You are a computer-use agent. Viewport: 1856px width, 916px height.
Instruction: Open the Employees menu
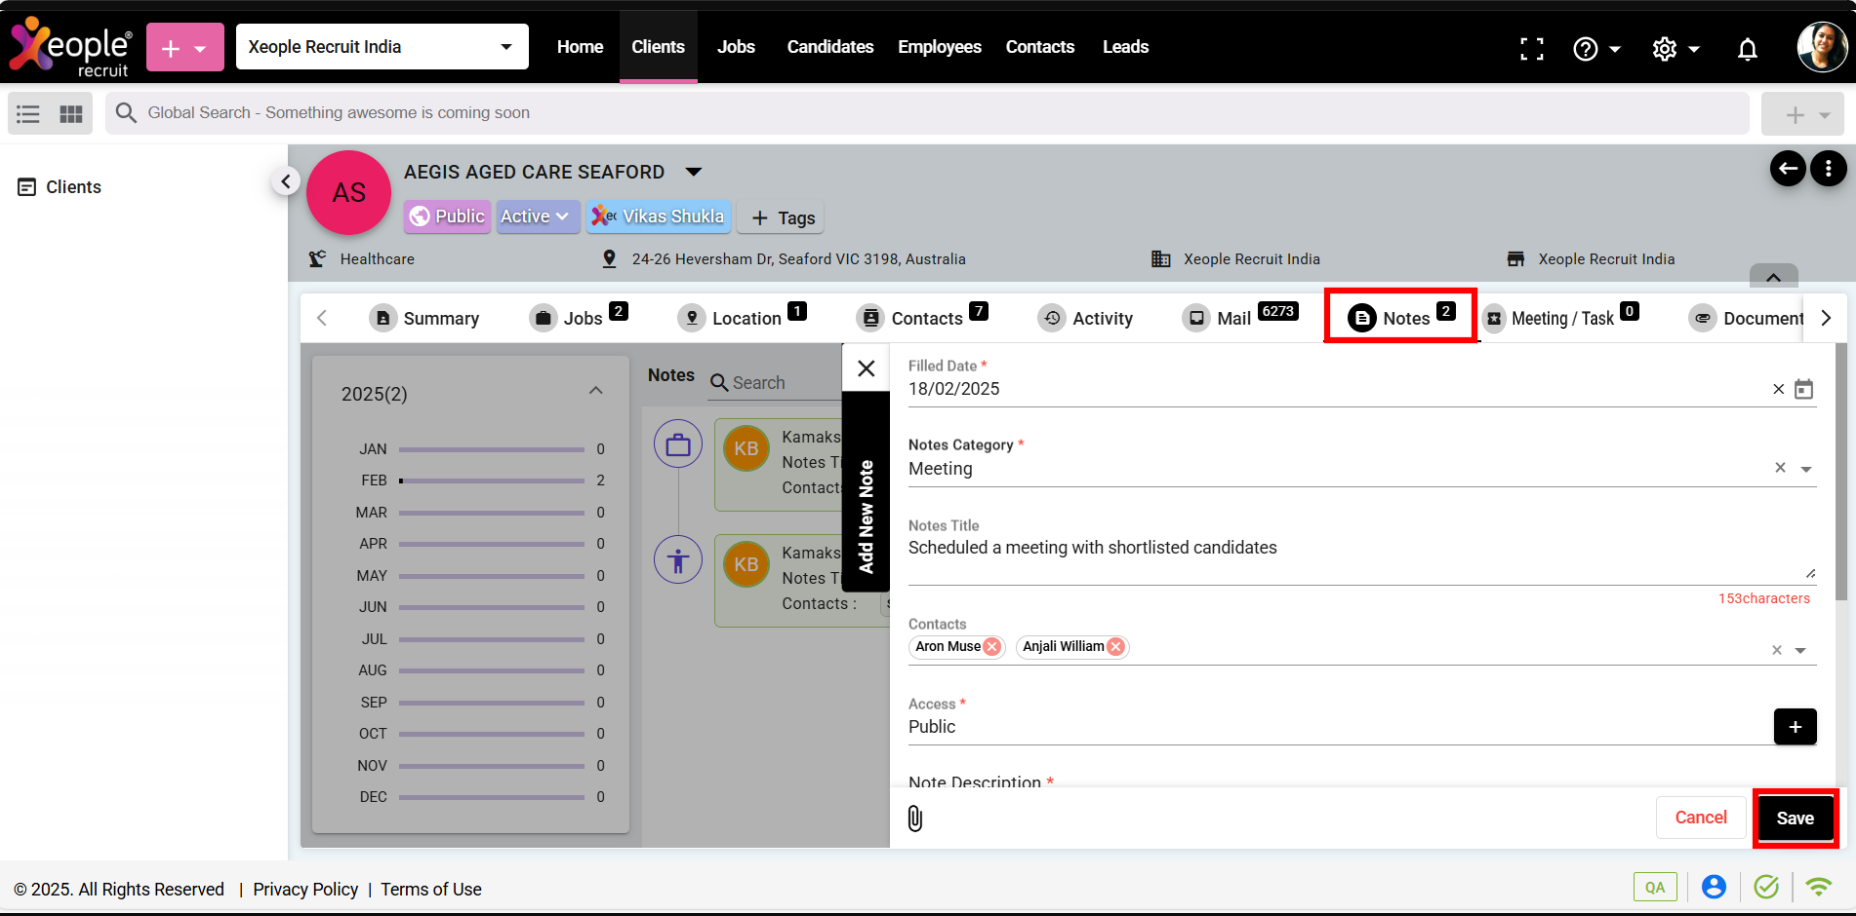939,47
